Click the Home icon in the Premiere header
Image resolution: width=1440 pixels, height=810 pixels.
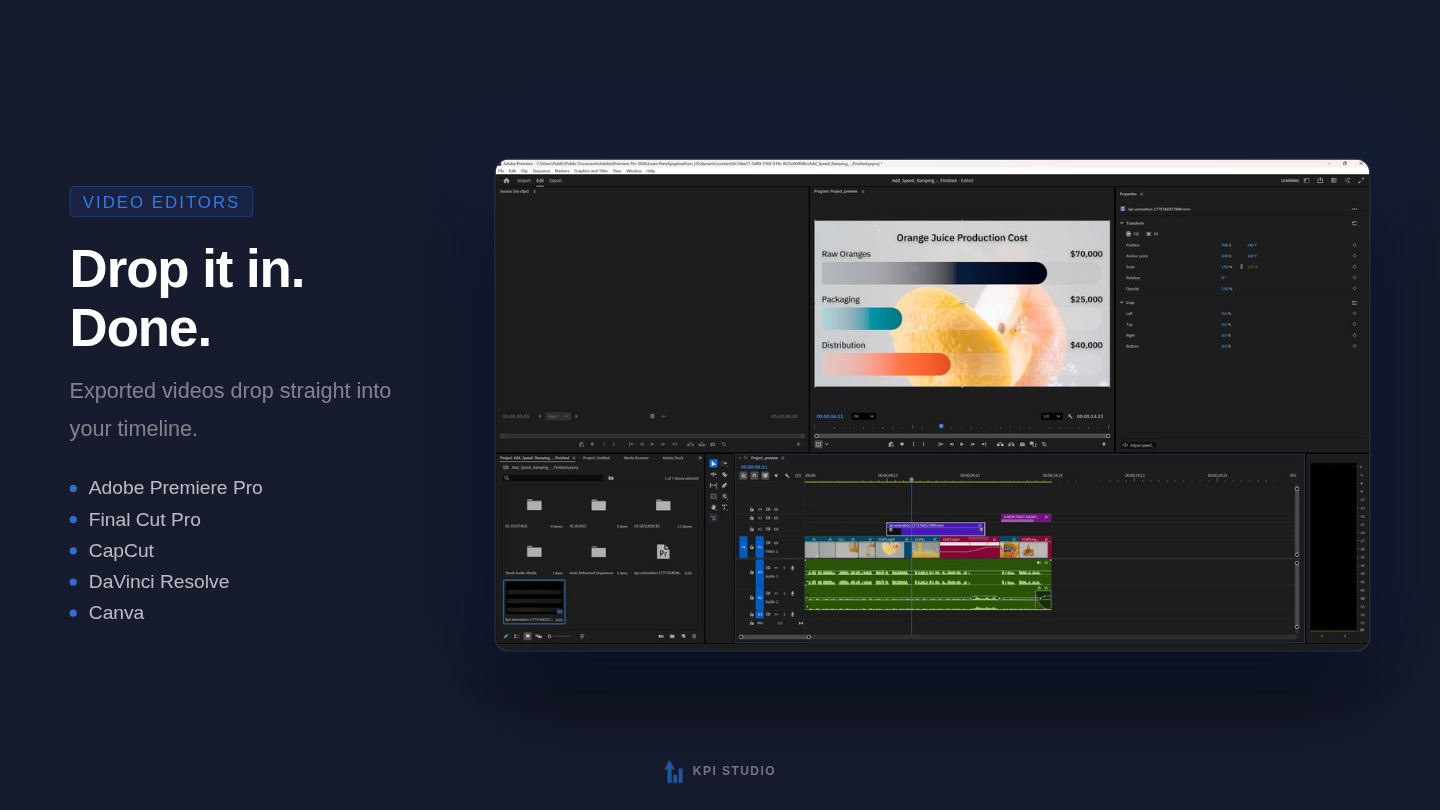pos(507,181)
